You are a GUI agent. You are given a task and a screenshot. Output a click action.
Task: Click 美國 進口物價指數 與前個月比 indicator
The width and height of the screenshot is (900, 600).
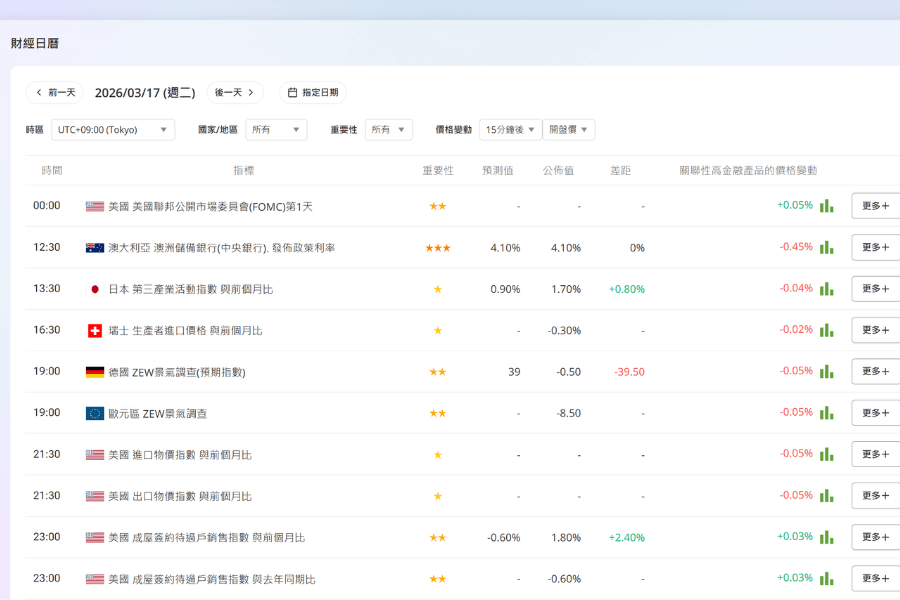click(x=180, y=455)
